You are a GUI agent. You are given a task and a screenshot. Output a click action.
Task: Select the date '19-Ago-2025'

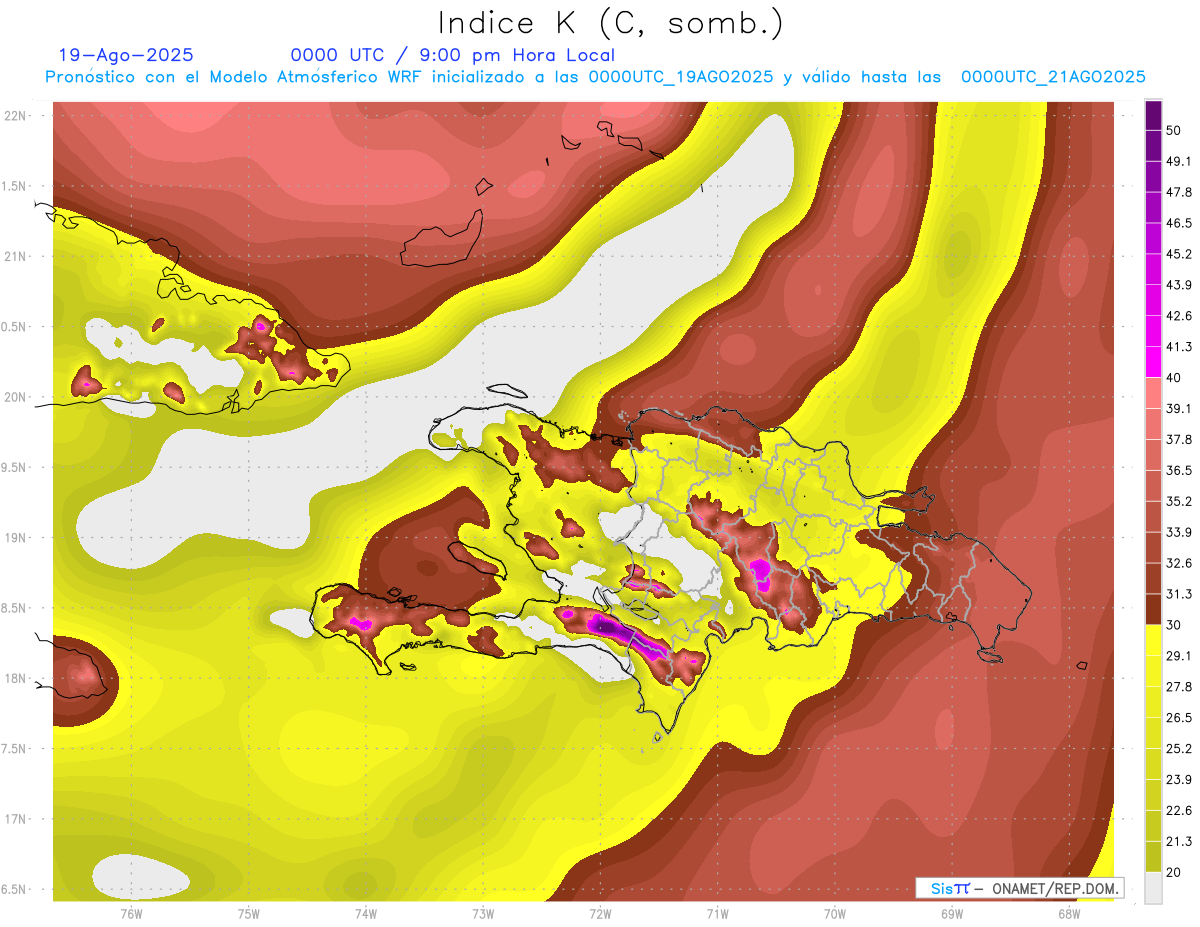pos(126,55)
